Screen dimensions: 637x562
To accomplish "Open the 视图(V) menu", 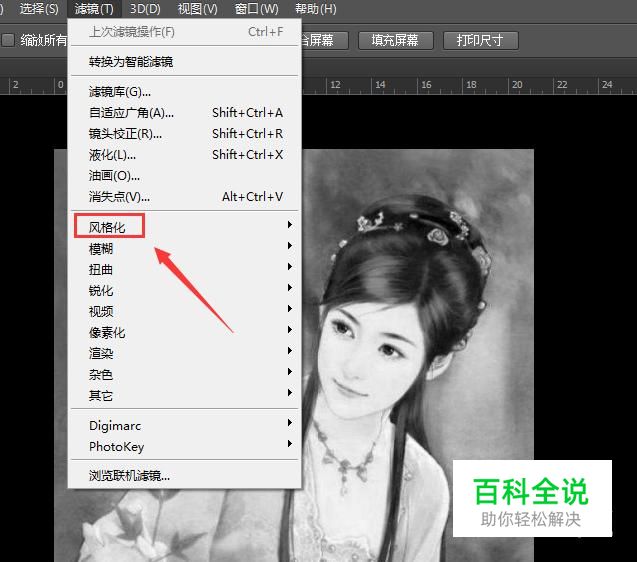I will pos(198,9).
